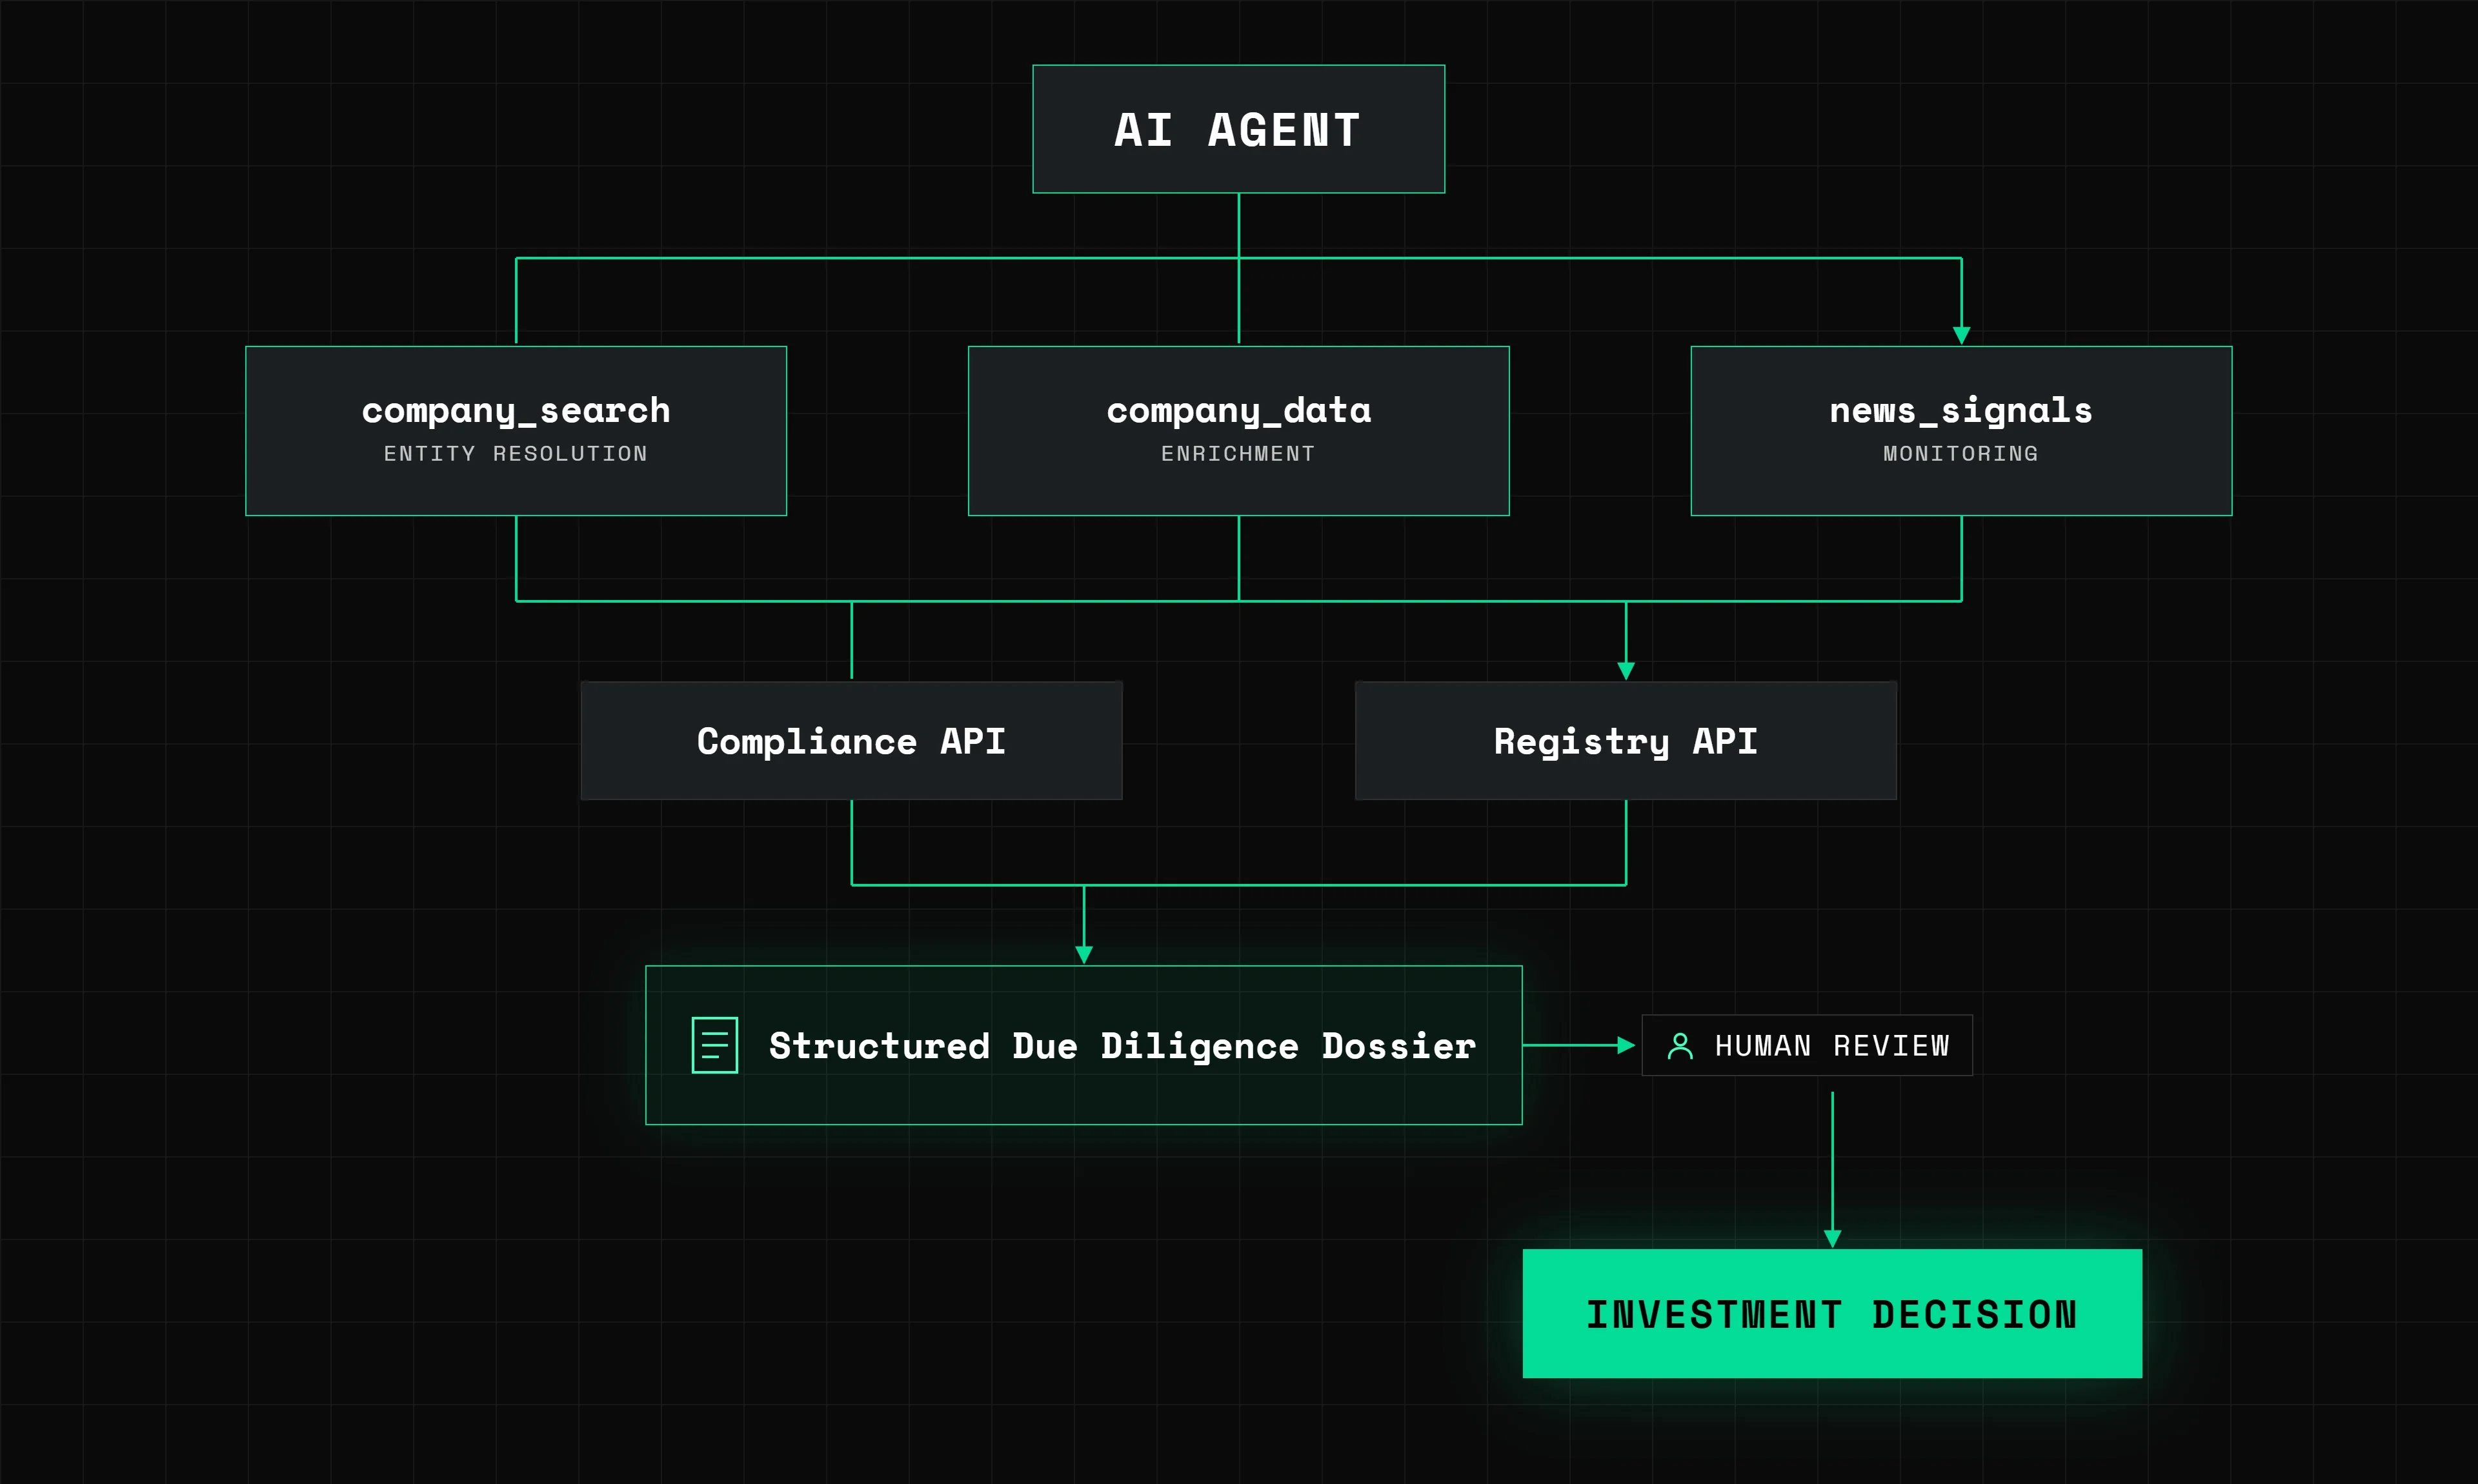
Task: Click the company_search node
Action: 516,431
